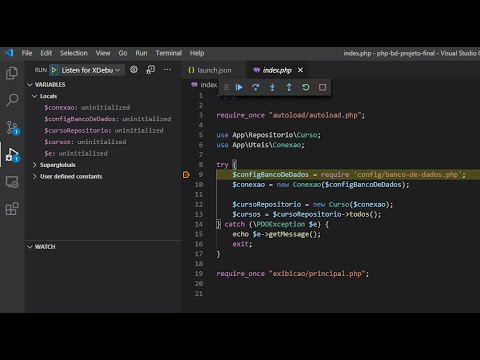Close the index.php tab

click(300, 70)
